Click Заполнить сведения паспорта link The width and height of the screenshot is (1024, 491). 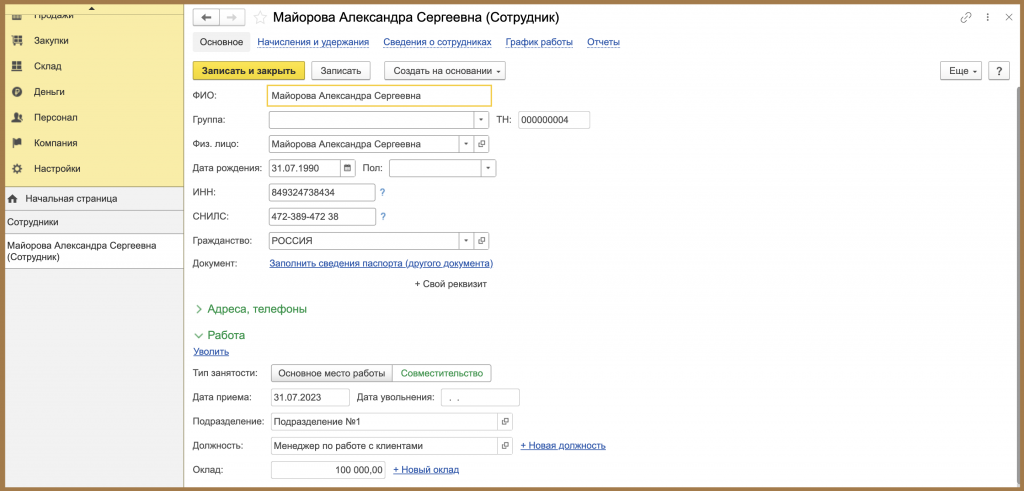(x=381, y=264)
